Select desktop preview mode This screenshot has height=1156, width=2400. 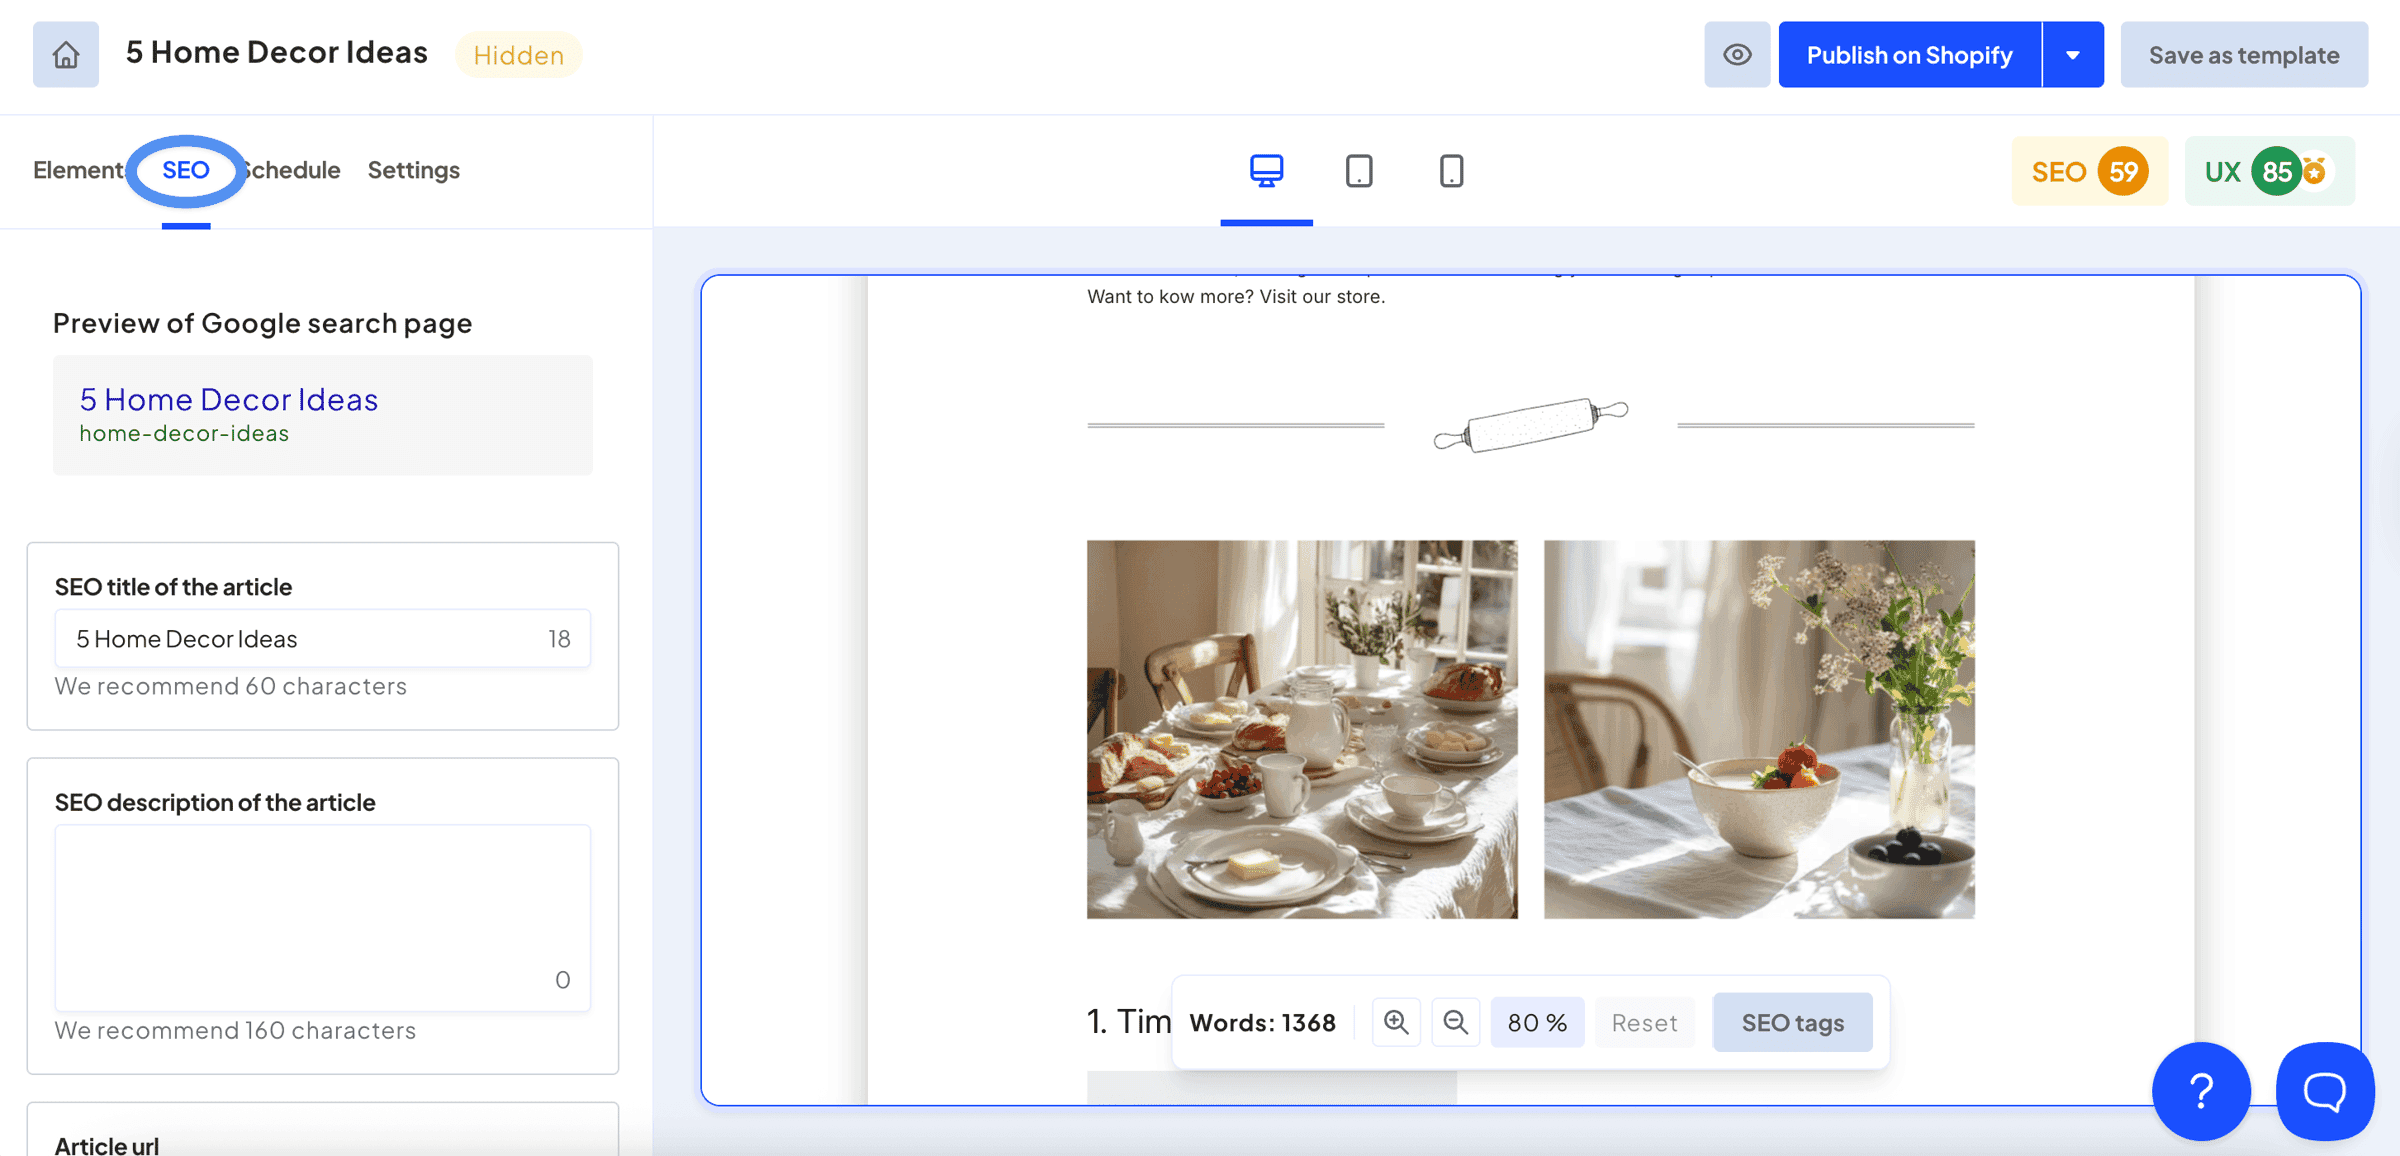click(x=1266, y=170)
